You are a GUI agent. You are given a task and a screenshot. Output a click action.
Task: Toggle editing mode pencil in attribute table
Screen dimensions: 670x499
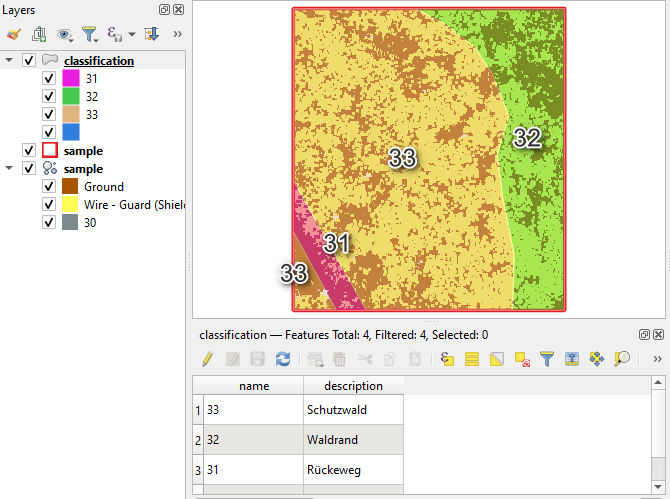click(207, 358)
